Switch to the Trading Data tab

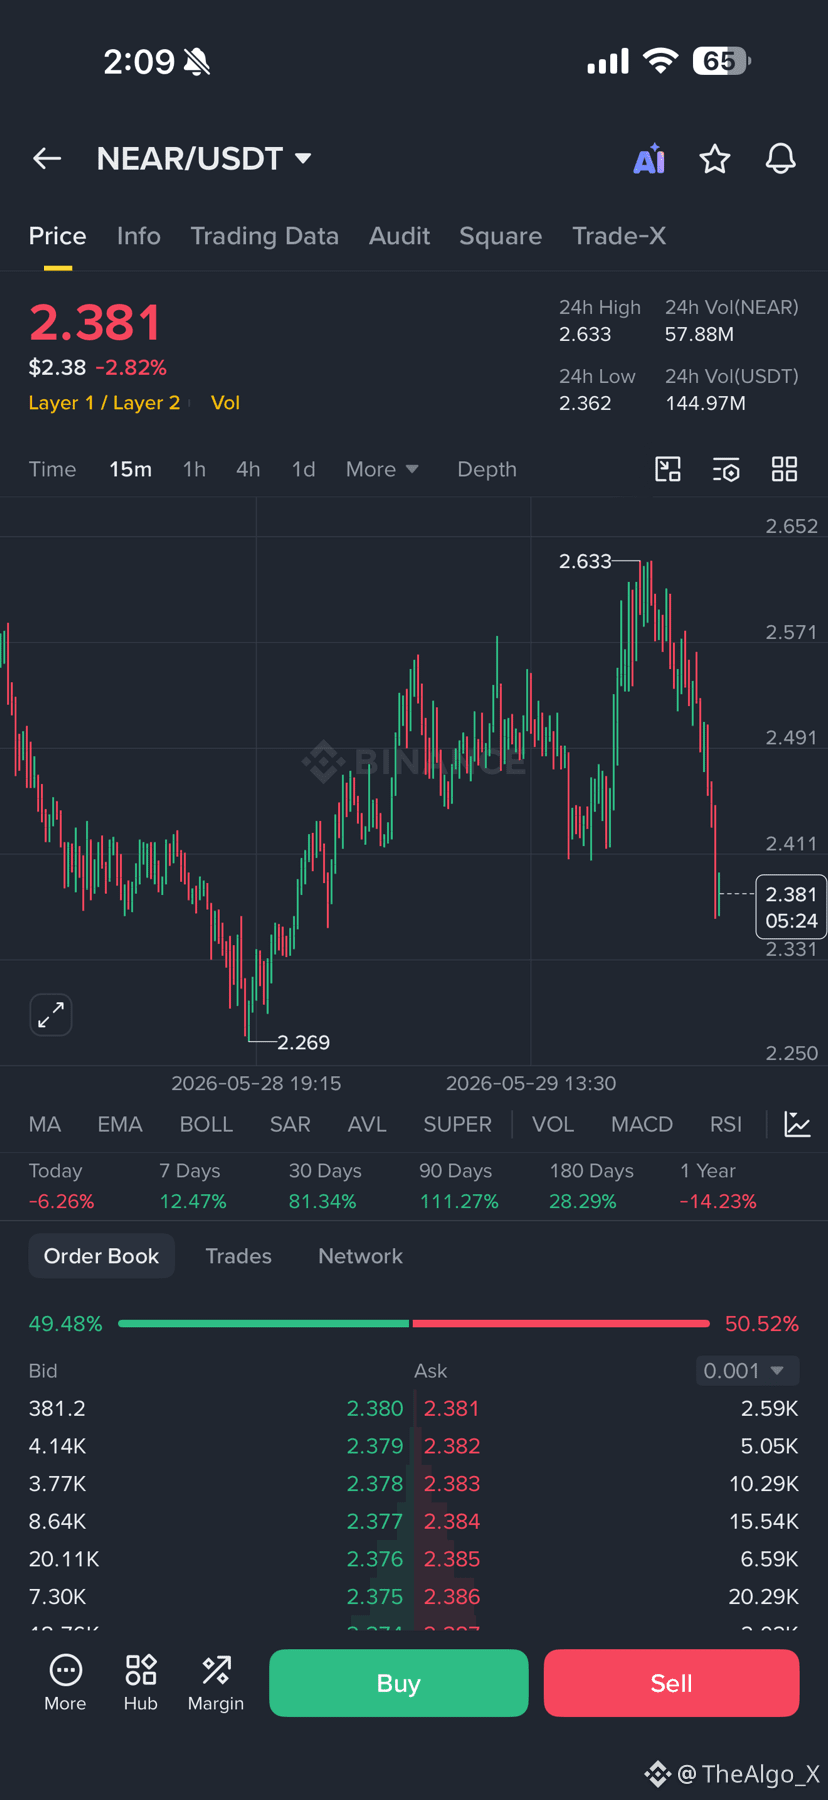click(x=264, y=236)
